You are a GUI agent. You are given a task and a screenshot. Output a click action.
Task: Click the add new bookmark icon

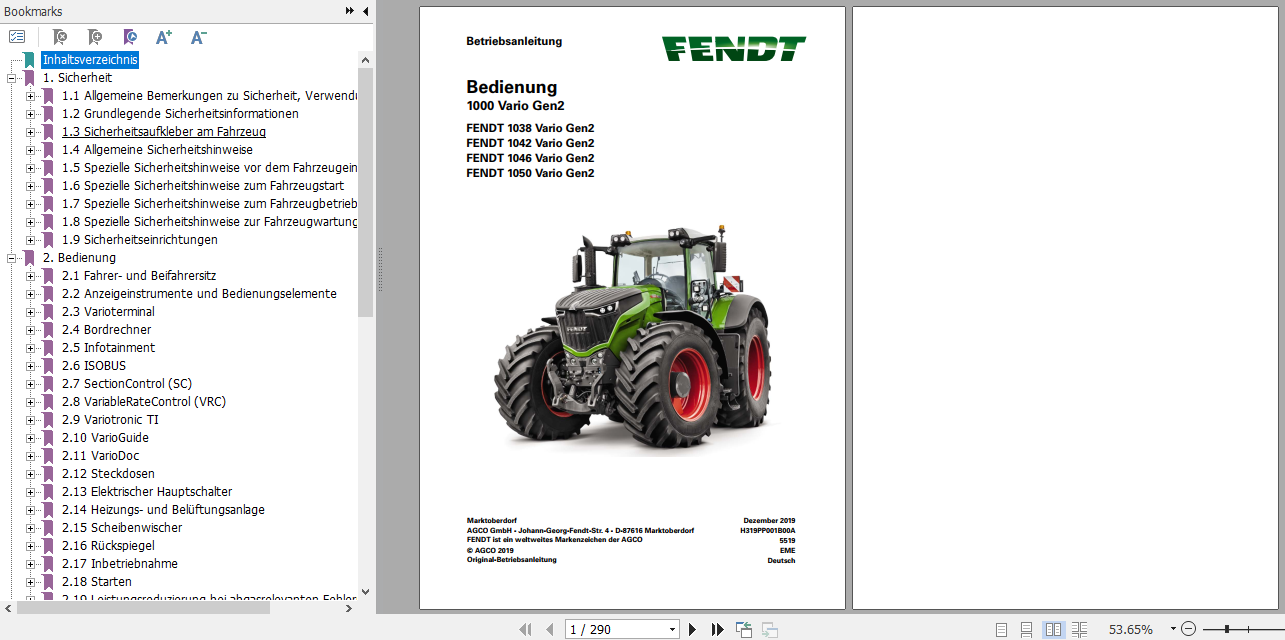(95, 37)
